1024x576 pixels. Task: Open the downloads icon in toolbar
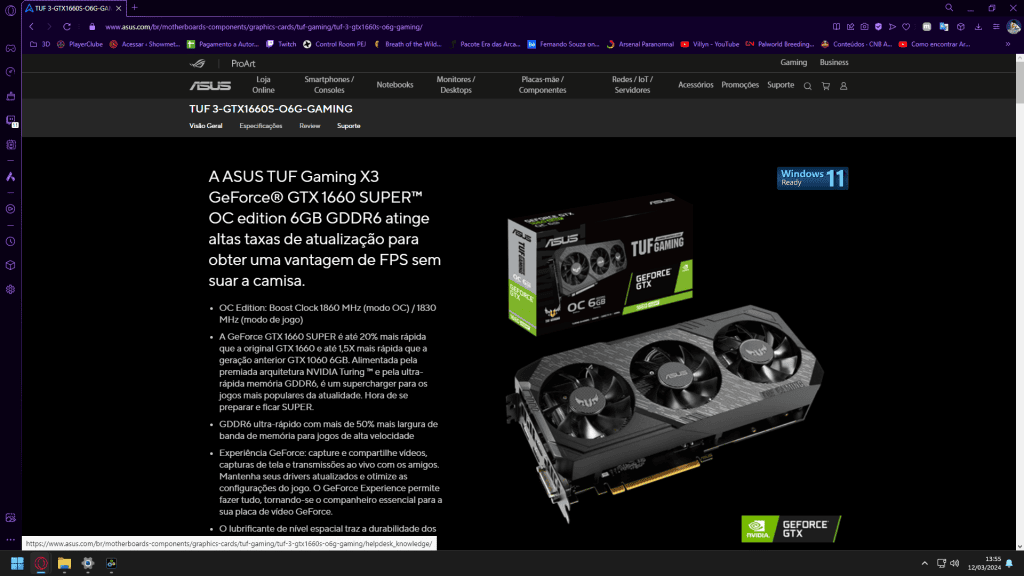coord(978,27)
